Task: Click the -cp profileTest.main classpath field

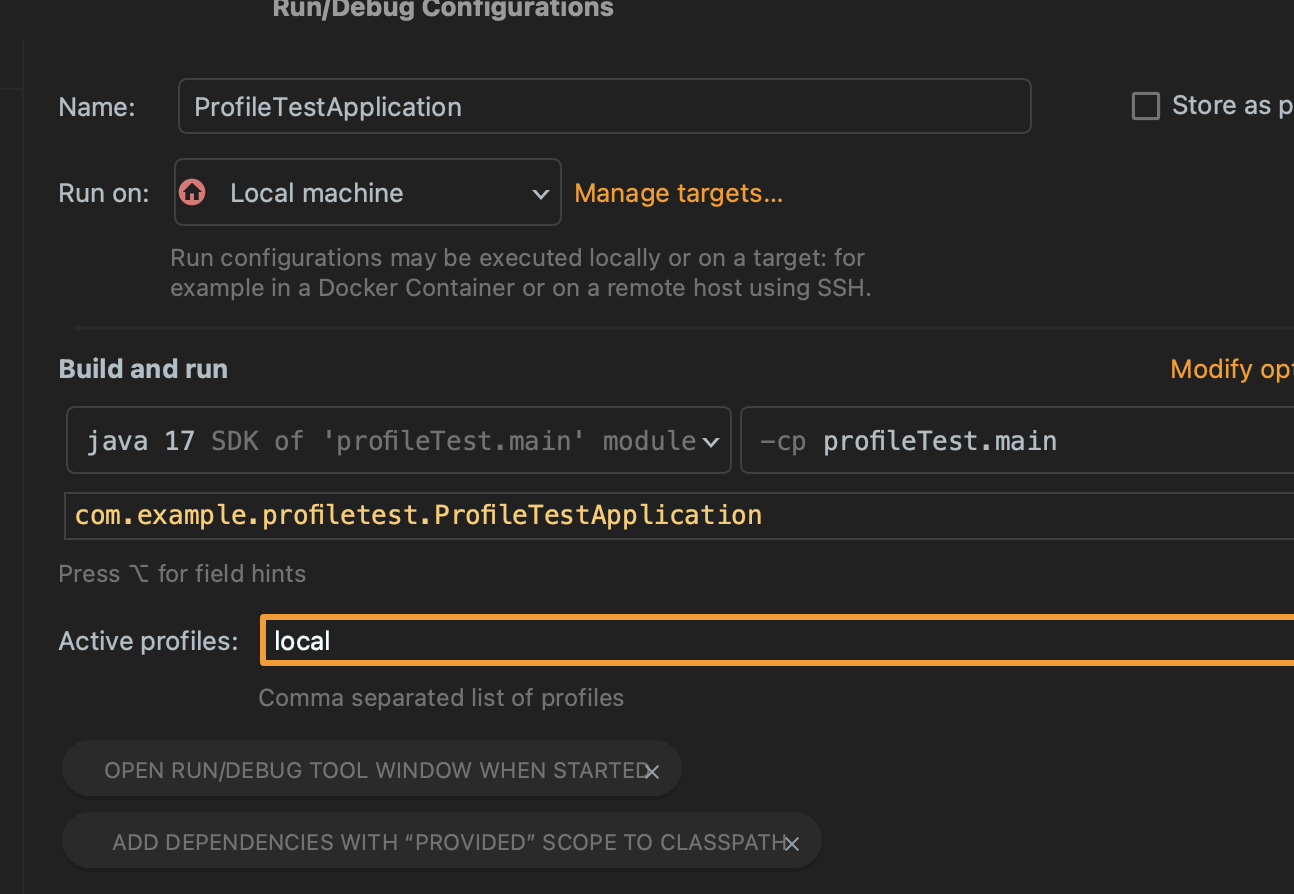Action: coord(1017,440)
